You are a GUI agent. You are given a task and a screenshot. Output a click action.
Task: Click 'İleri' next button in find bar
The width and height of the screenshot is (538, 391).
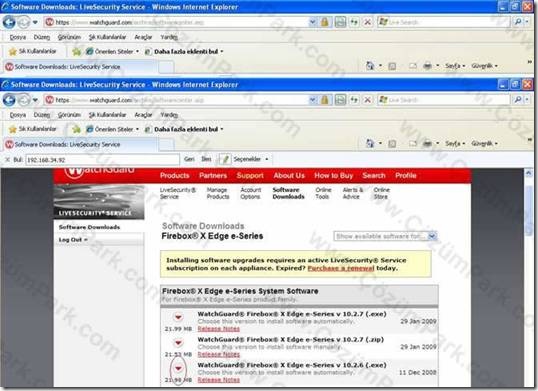coord(206,159)
